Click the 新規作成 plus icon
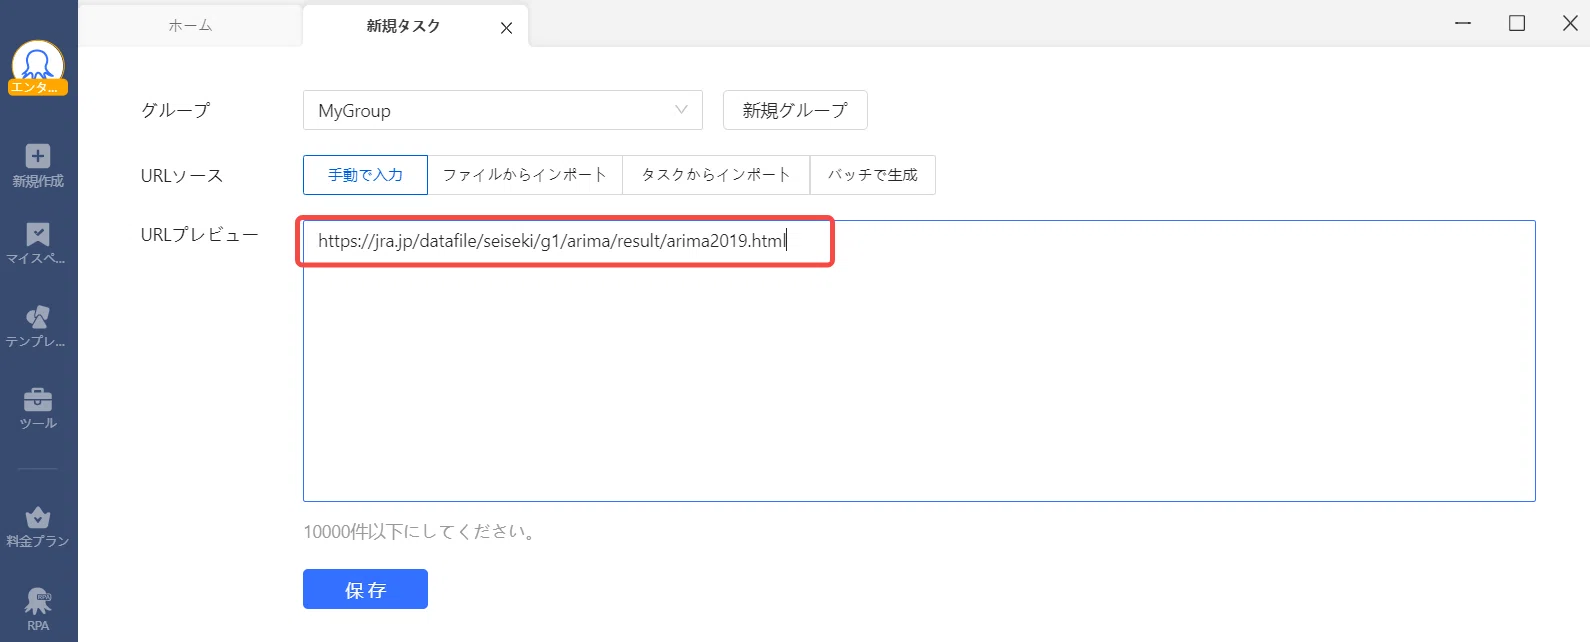 38,156
